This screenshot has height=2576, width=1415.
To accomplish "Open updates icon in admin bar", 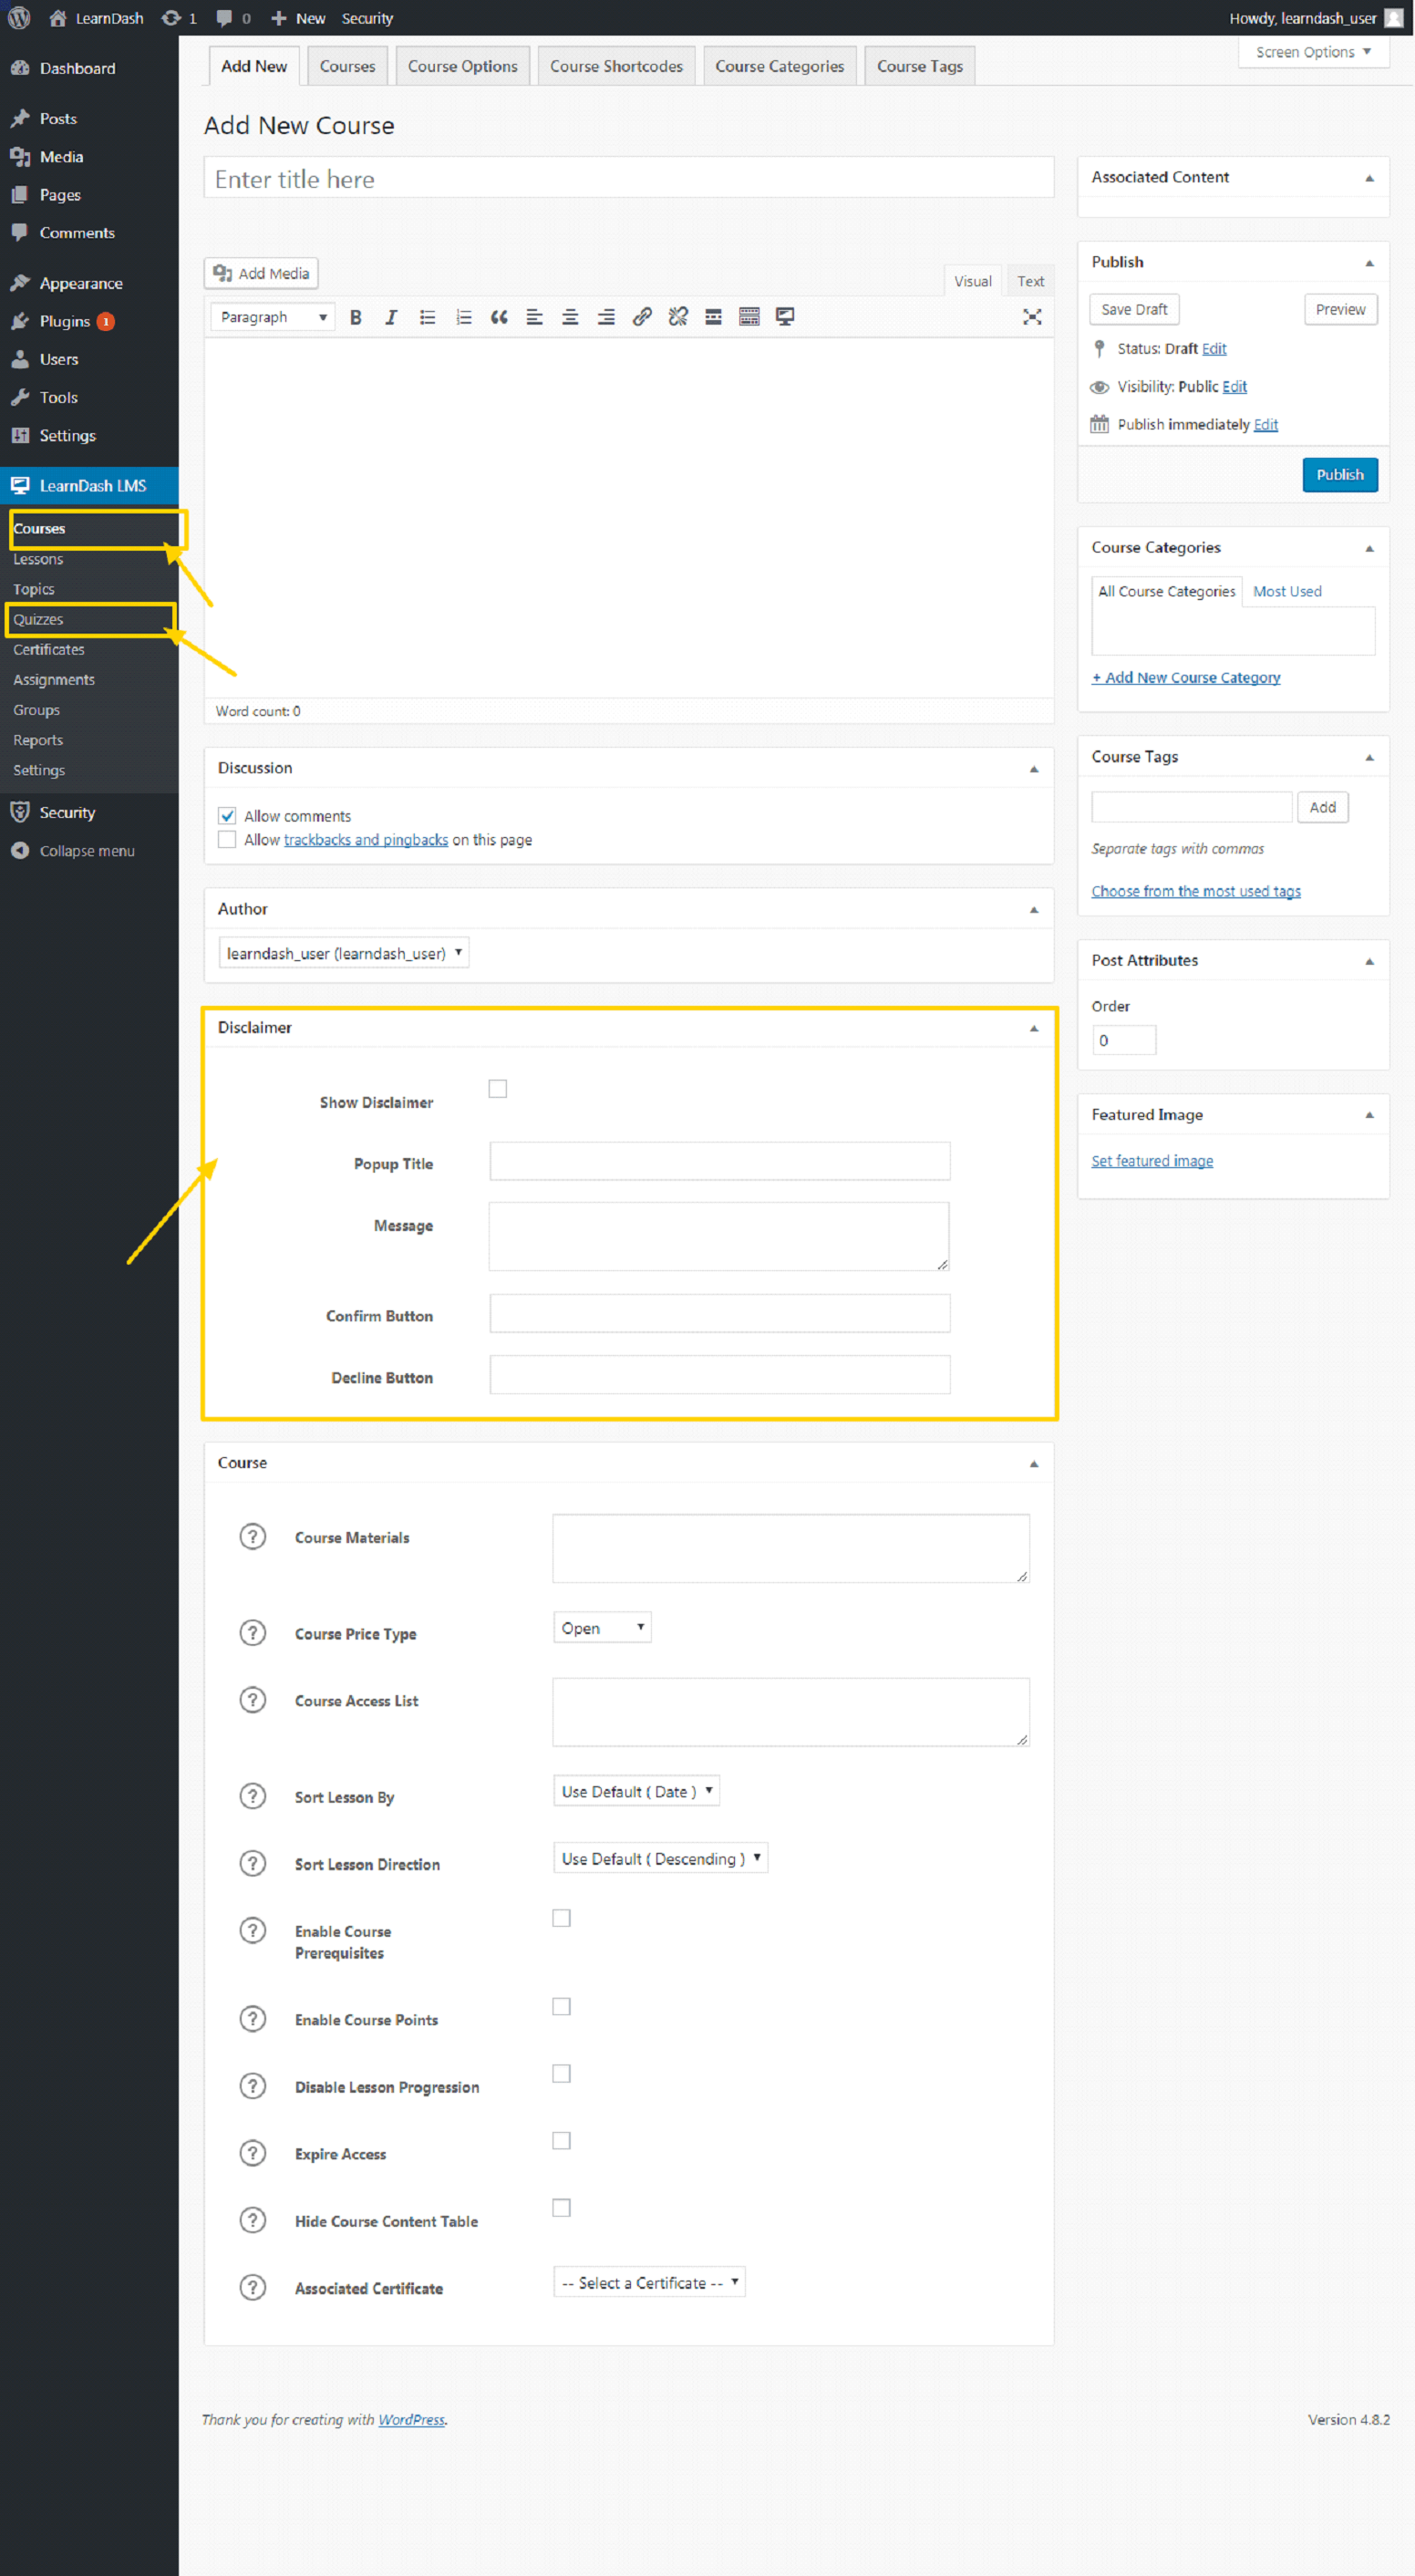I will (179, 18).
